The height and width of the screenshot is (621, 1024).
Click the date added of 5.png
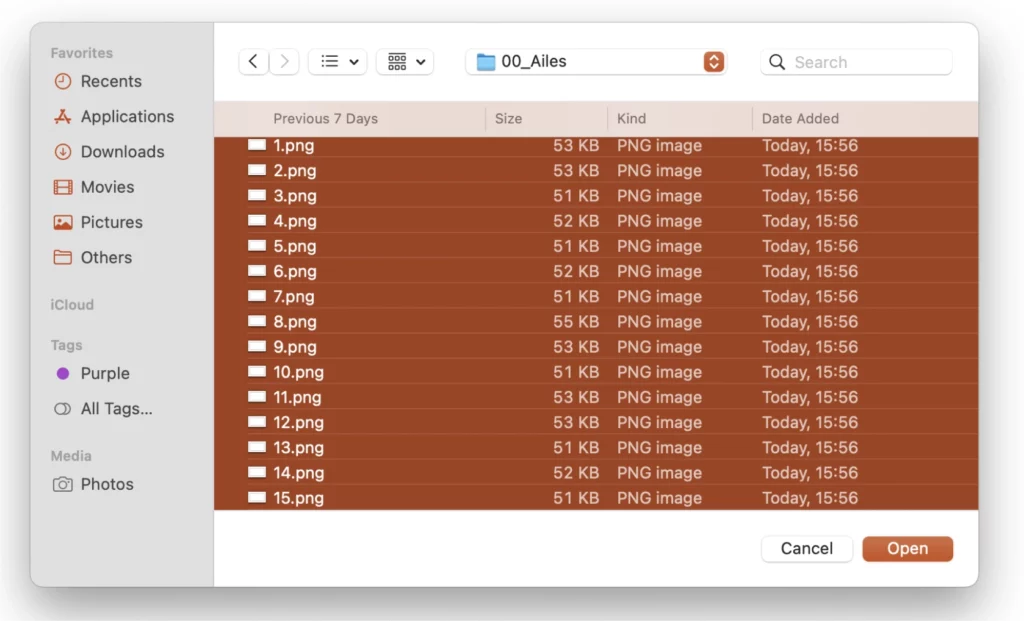click(x=809, y=246)
